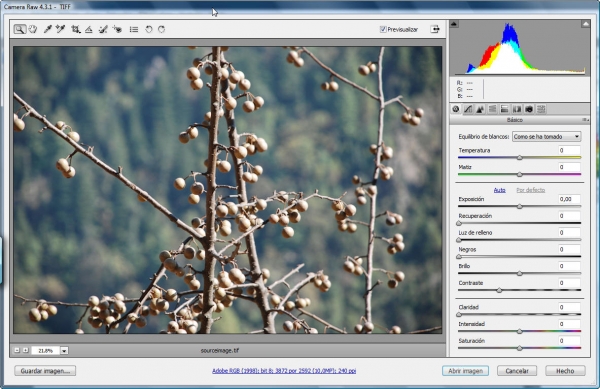Click the Cancelar button

point(517,371)
